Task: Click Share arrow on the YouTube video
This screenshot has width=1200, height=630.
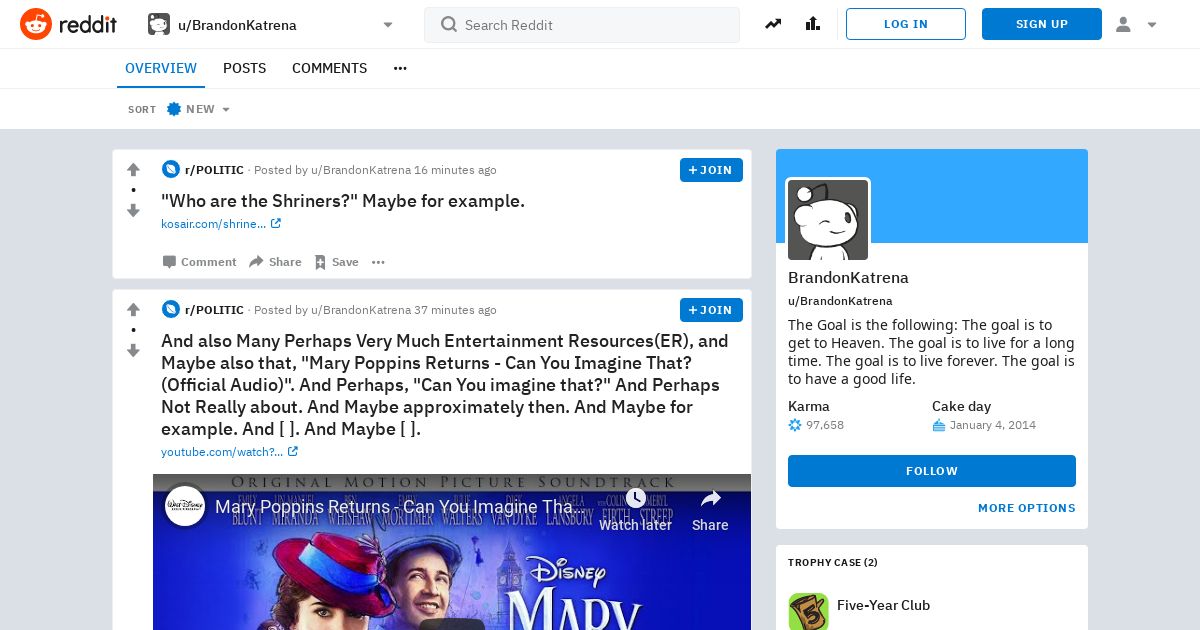Action: tap(710, 510)
